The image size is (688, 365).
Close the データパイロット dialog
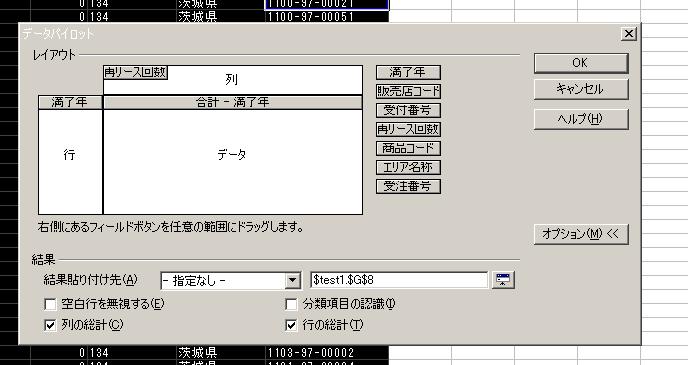629,34
